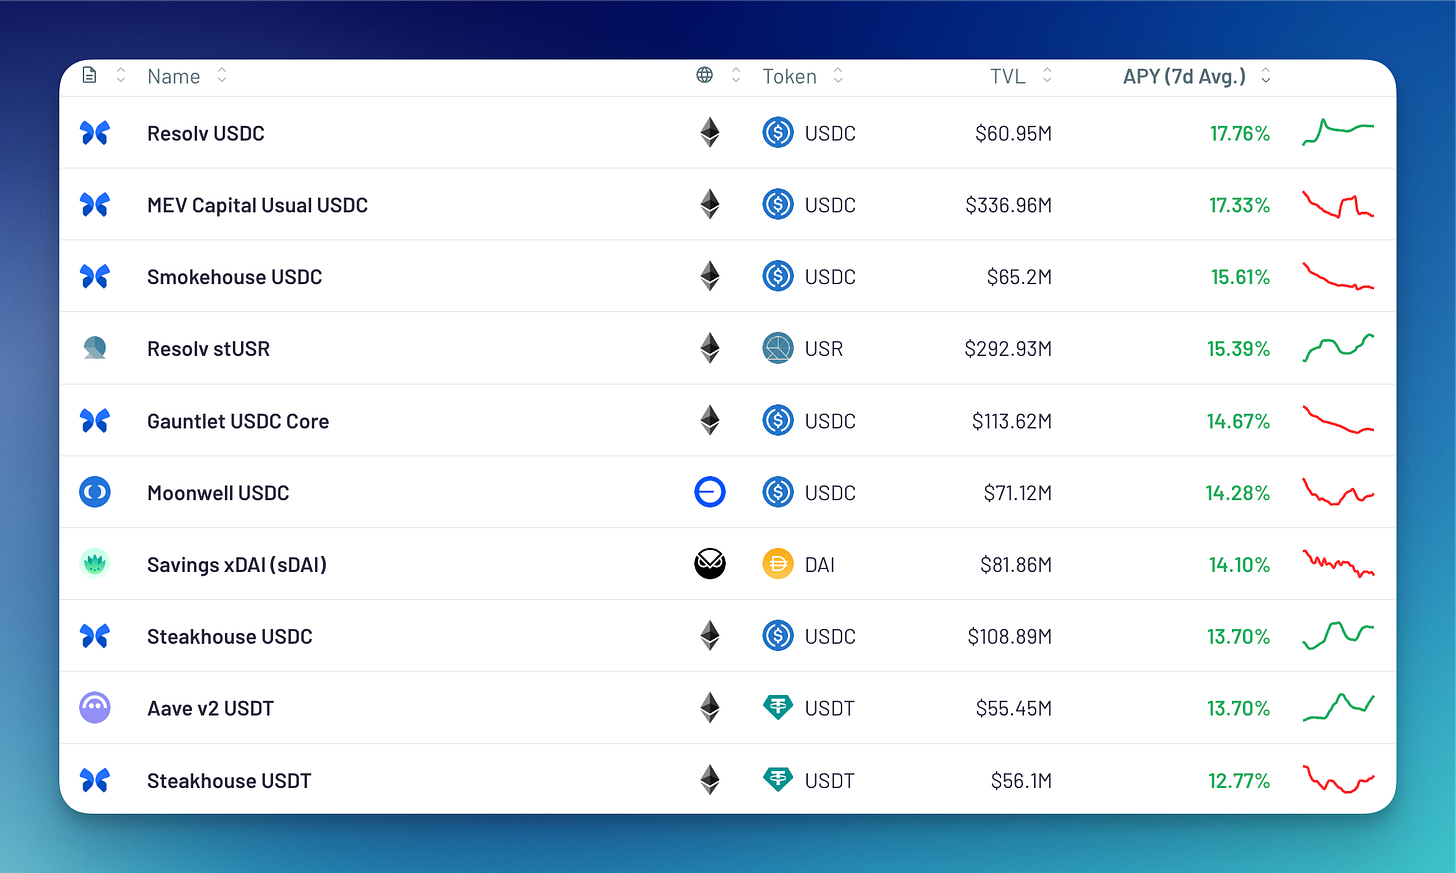Click the USR token label
The image size is (1456, 873).
pos(824,349)
